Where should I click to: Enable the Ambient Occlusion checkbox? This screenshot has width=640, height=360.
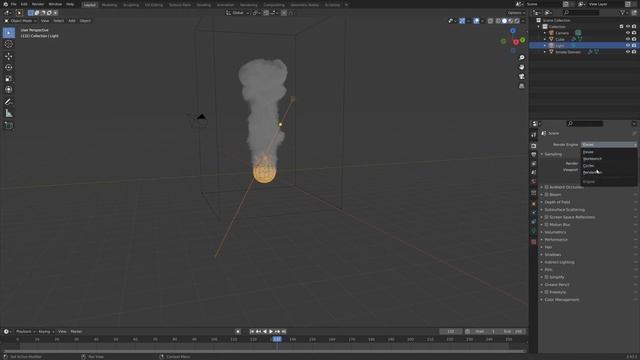tap(547, 187)
